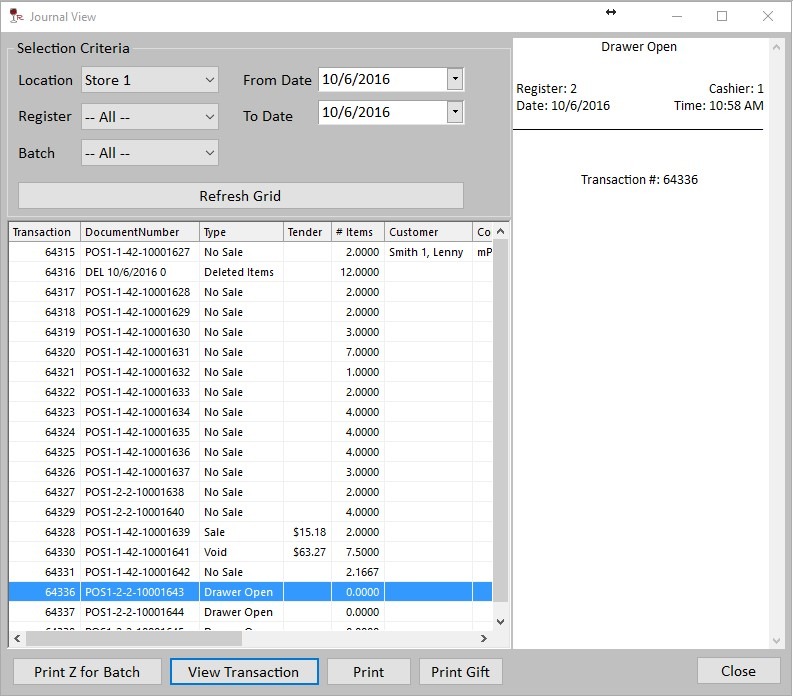Viewport: 793px width, 697px height.
Task: Click the Journal View app icon in title bar
Action: coord(15,17)
